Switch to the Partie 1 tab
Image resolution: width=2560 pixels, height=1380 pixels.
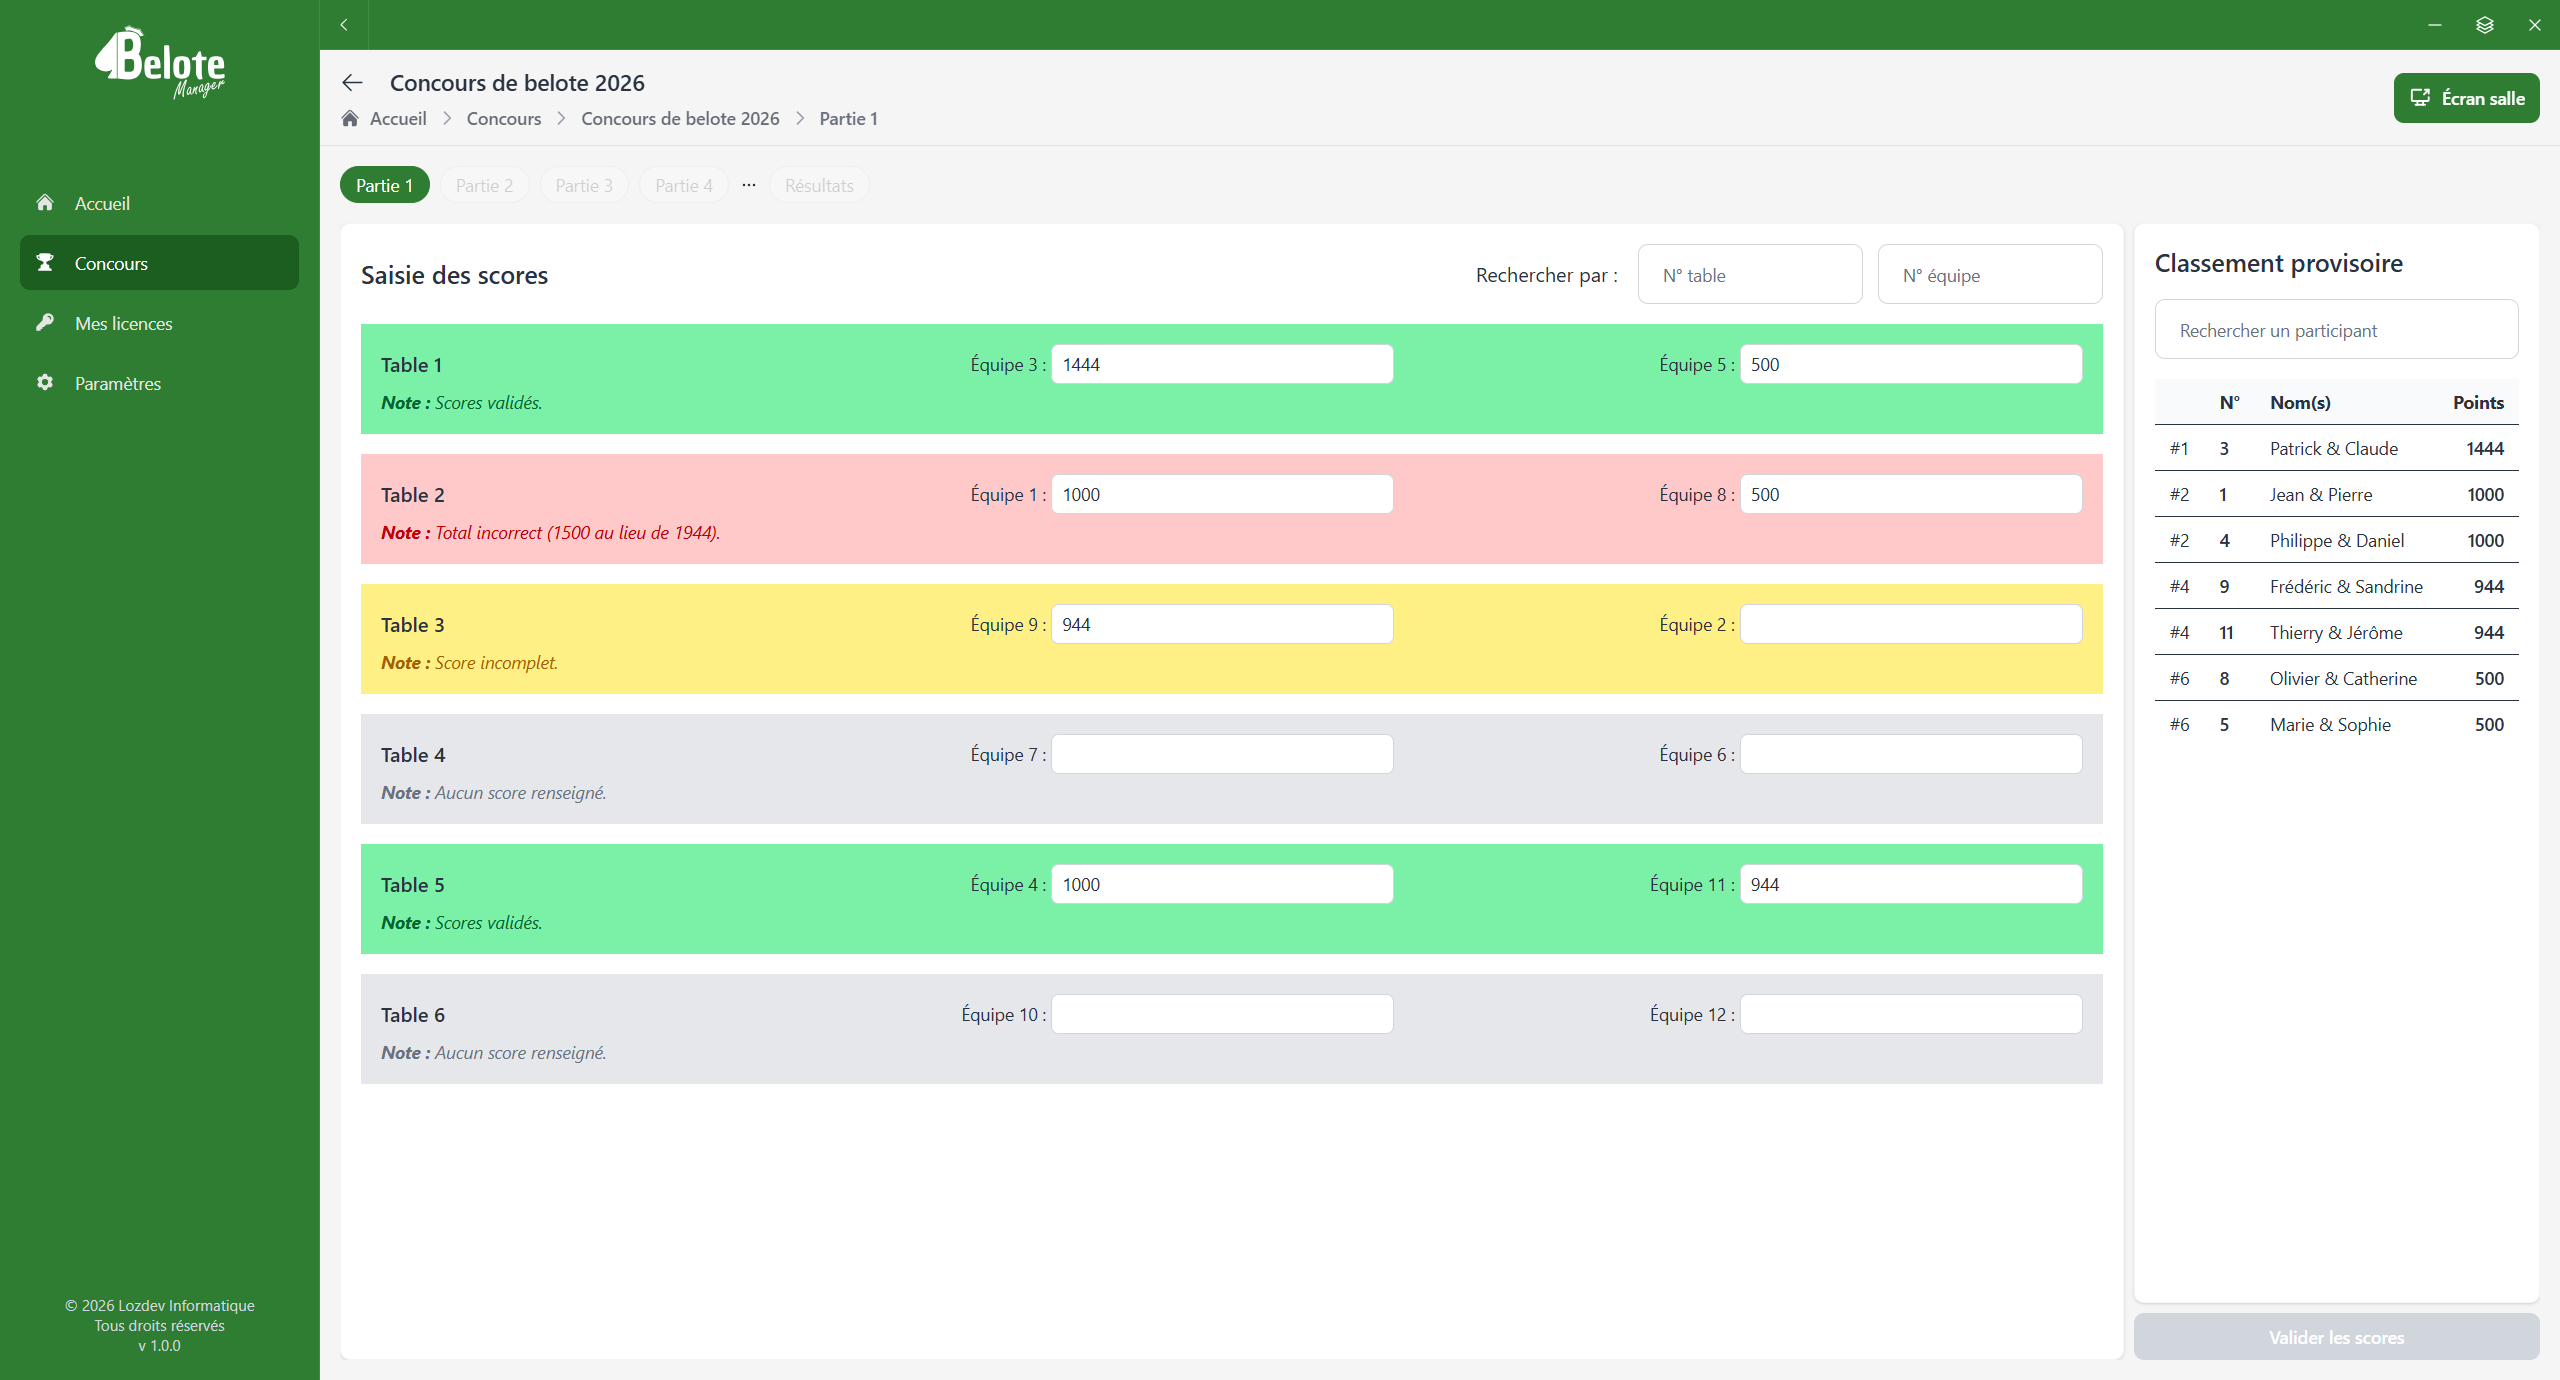(384, 185)
